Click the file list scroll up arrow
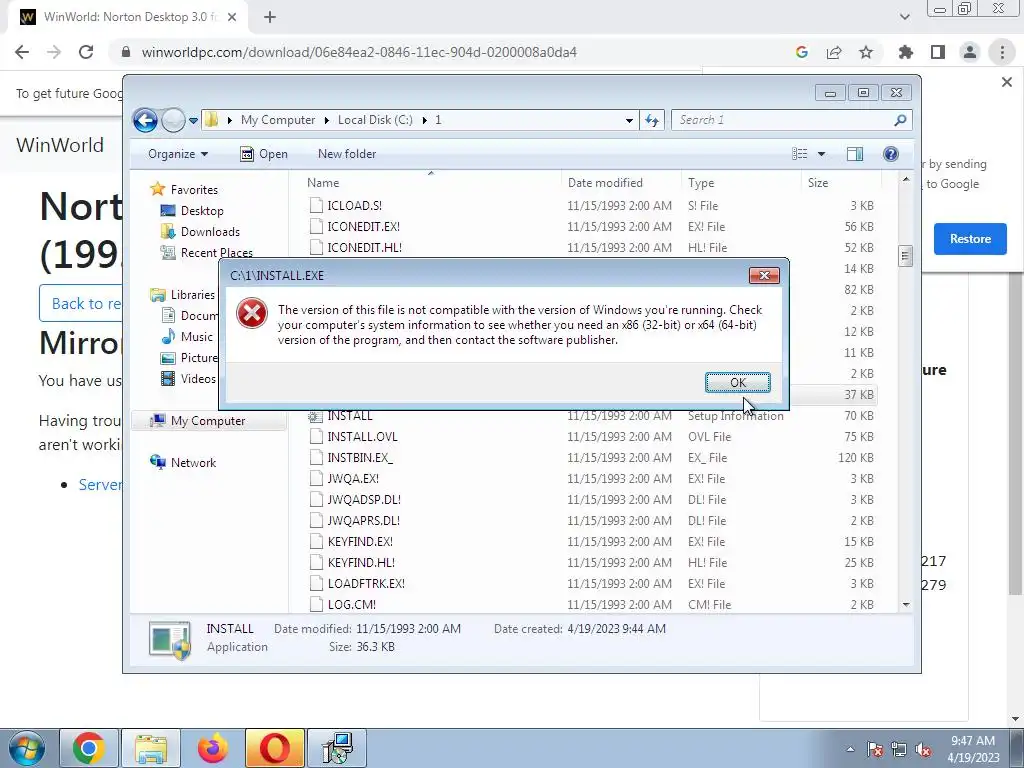 905,180
